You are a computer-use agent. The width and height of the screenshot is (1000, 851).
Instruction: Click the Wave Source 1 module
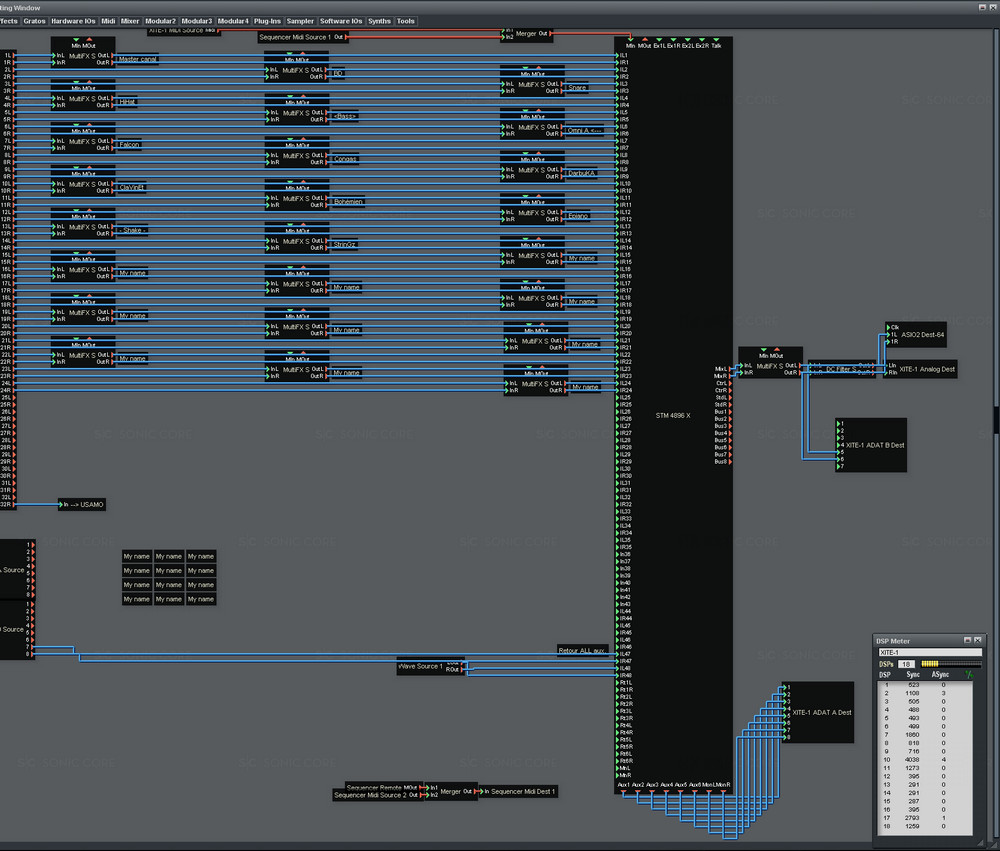pyautogui.click(x=420, y=666)
